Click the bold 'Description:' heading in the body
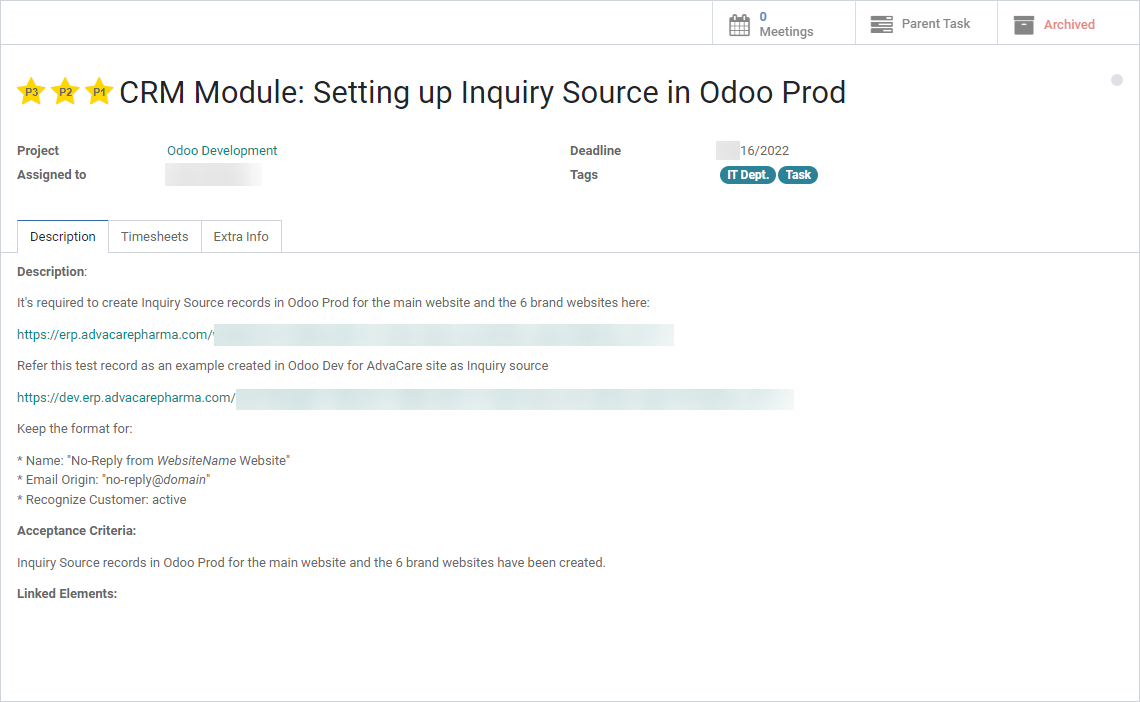 pyautogui.click(x=52, y=271)
